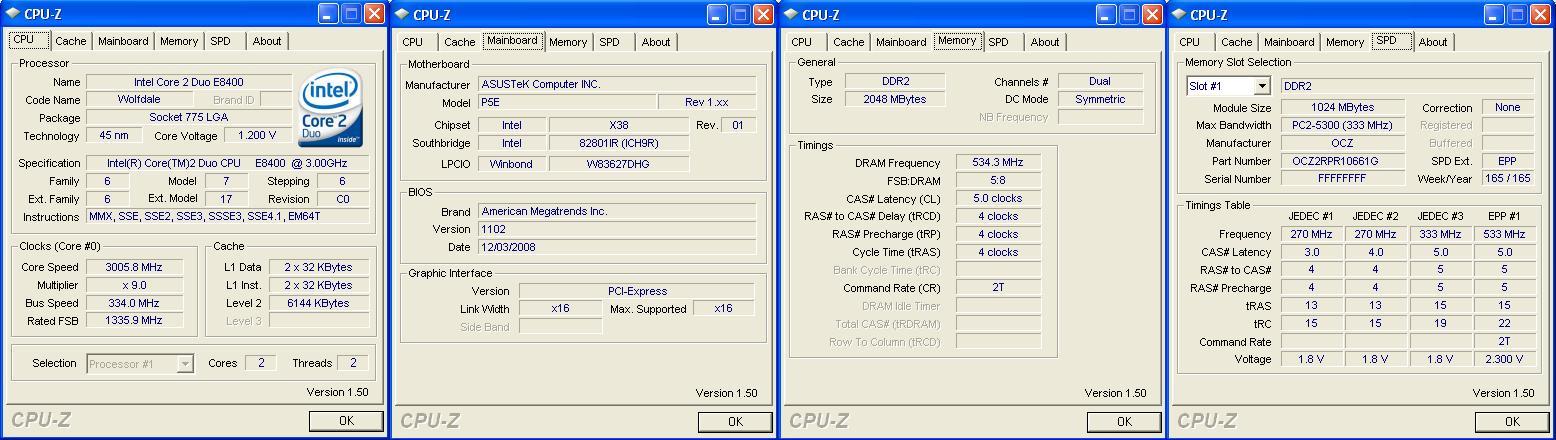Viewport: 1556px width, 440px height.
Task: Click the Multiplier value 'x 9.0'
Action: click(x=134, y=285)
